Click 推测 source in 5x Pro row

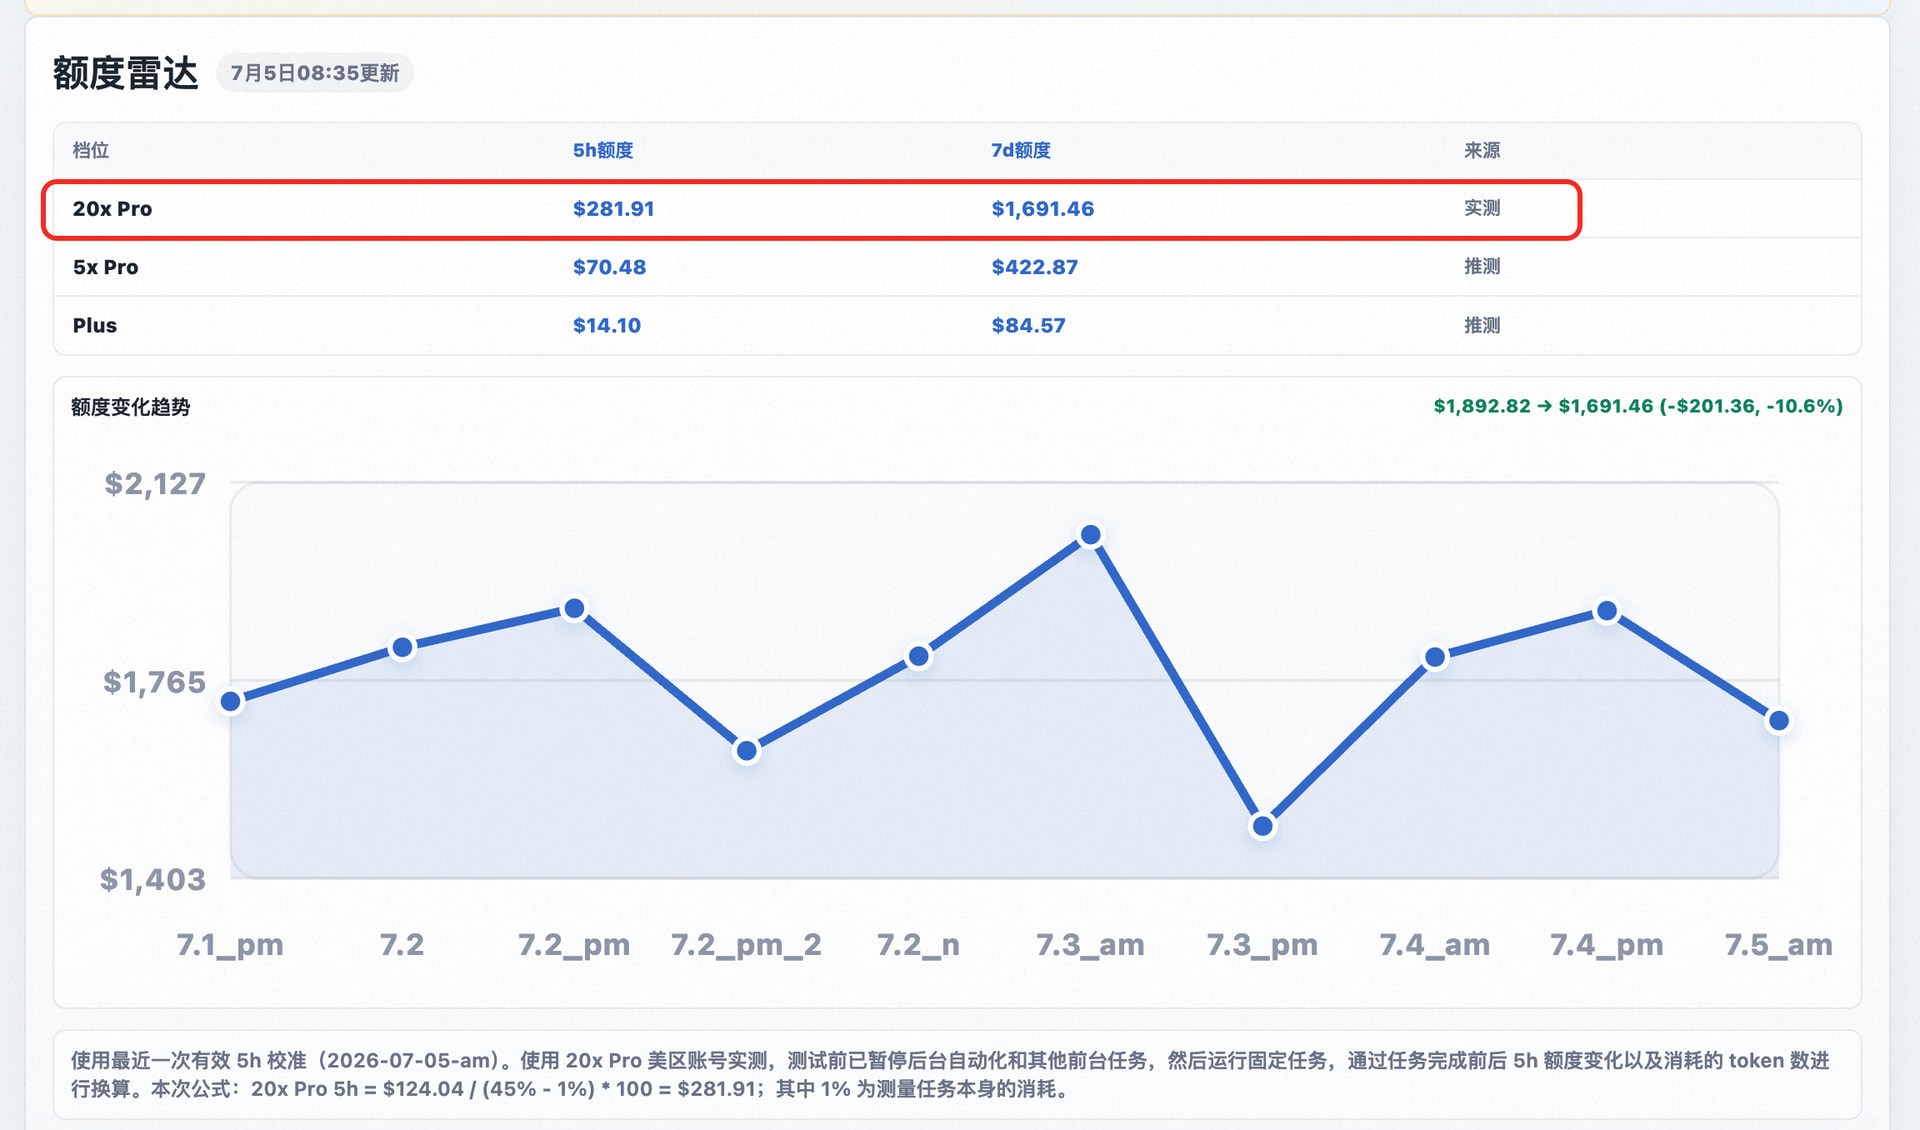(1482, 266)
